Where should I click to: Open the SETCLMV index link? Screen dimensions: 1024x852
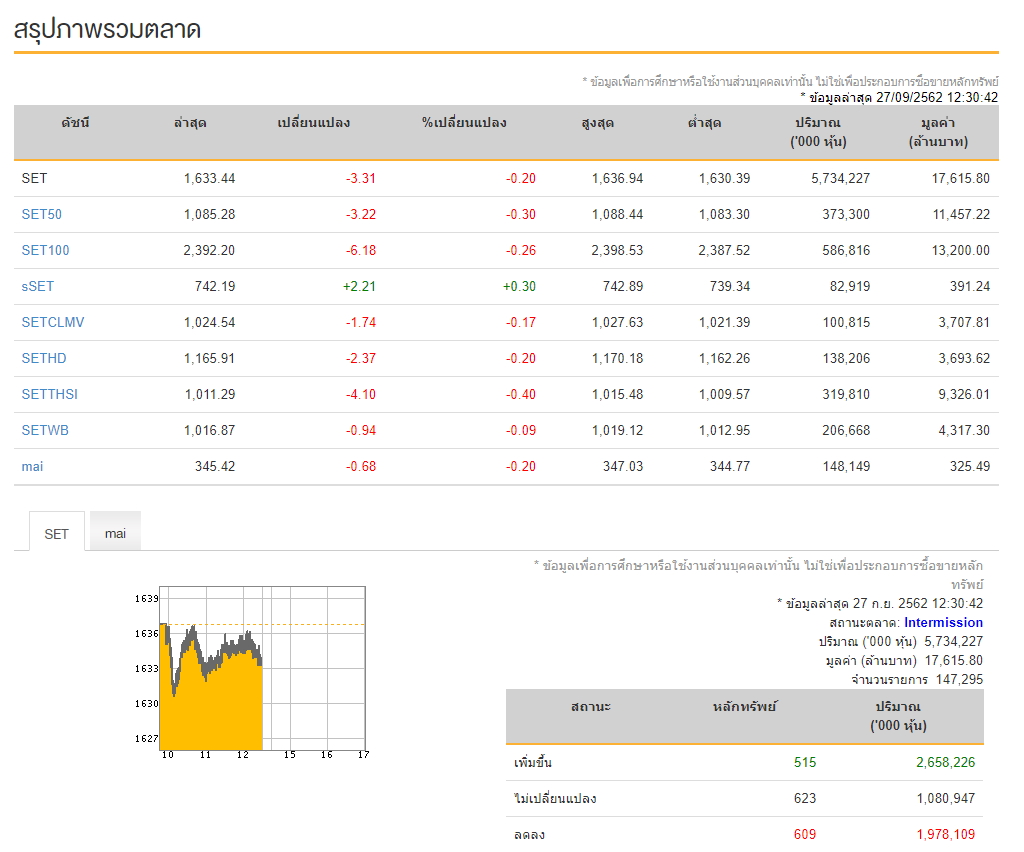pyautogui.click(x=53, y=322)
